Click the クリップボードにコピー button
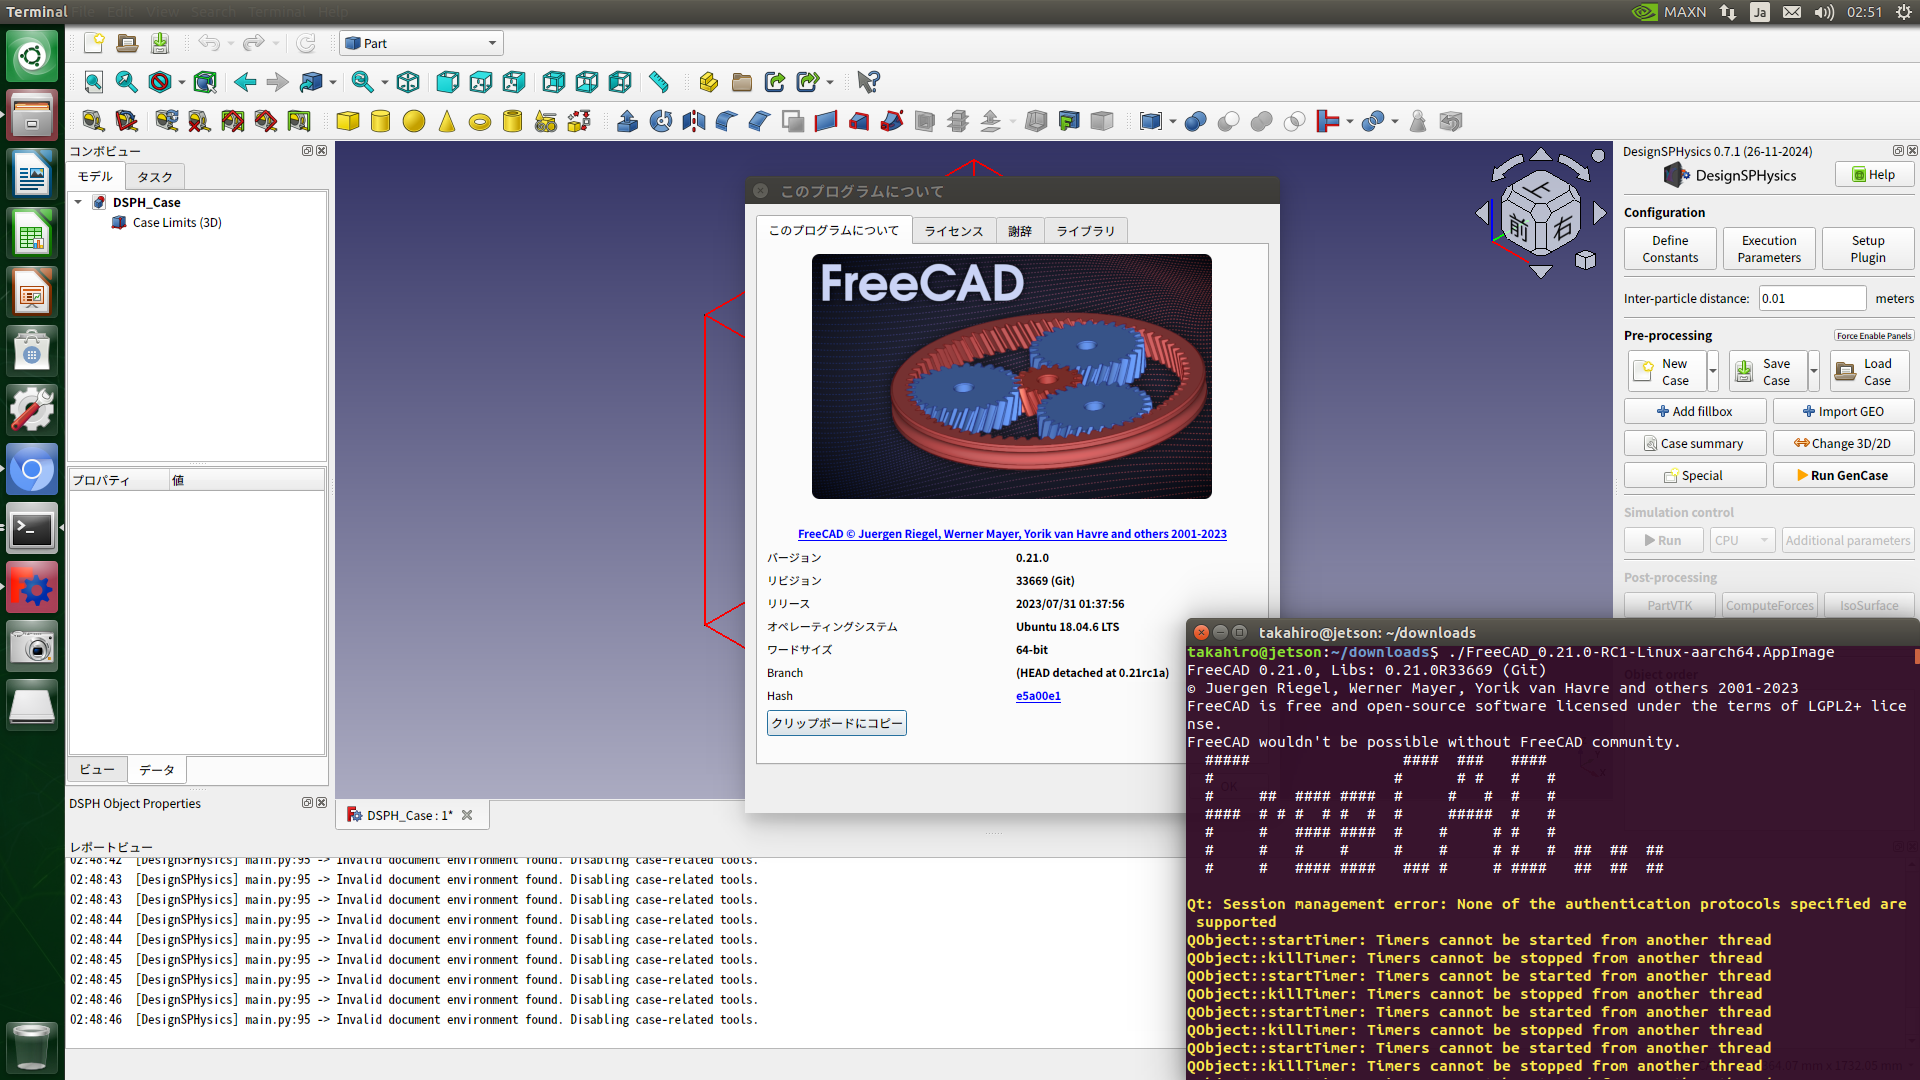Viewport: 1920px width, 1080px height. (x=837, y=723)
